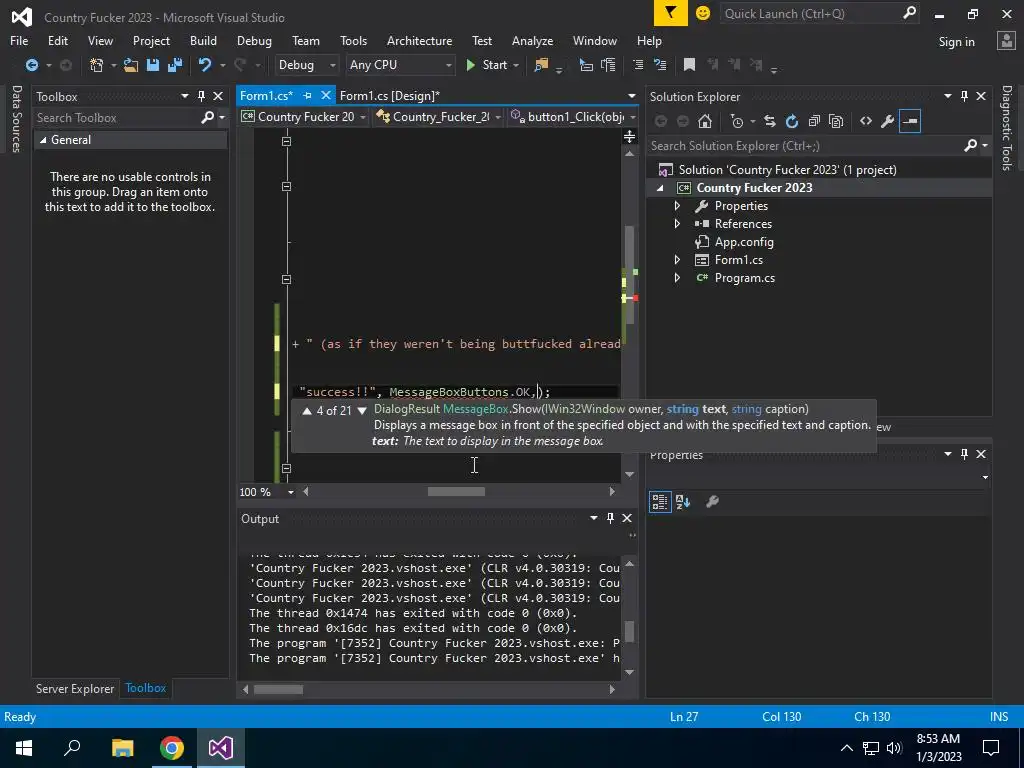Open Google Chrome from the taskbar
The image size is (1024, 768).
click(x=172, y=748)
